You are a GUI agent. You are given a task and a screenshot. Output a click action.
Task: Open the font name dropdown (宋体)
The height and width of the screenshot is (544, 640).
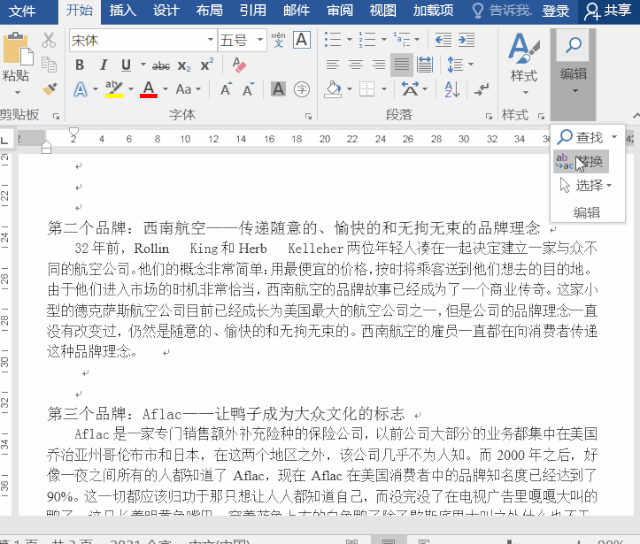211,40
